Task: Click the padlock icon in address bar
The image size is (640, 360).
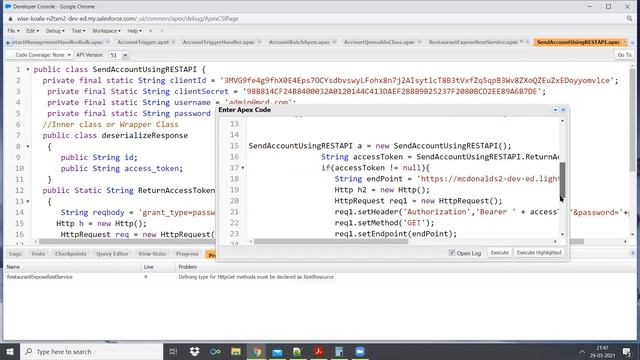Action: tap(11, 19)
